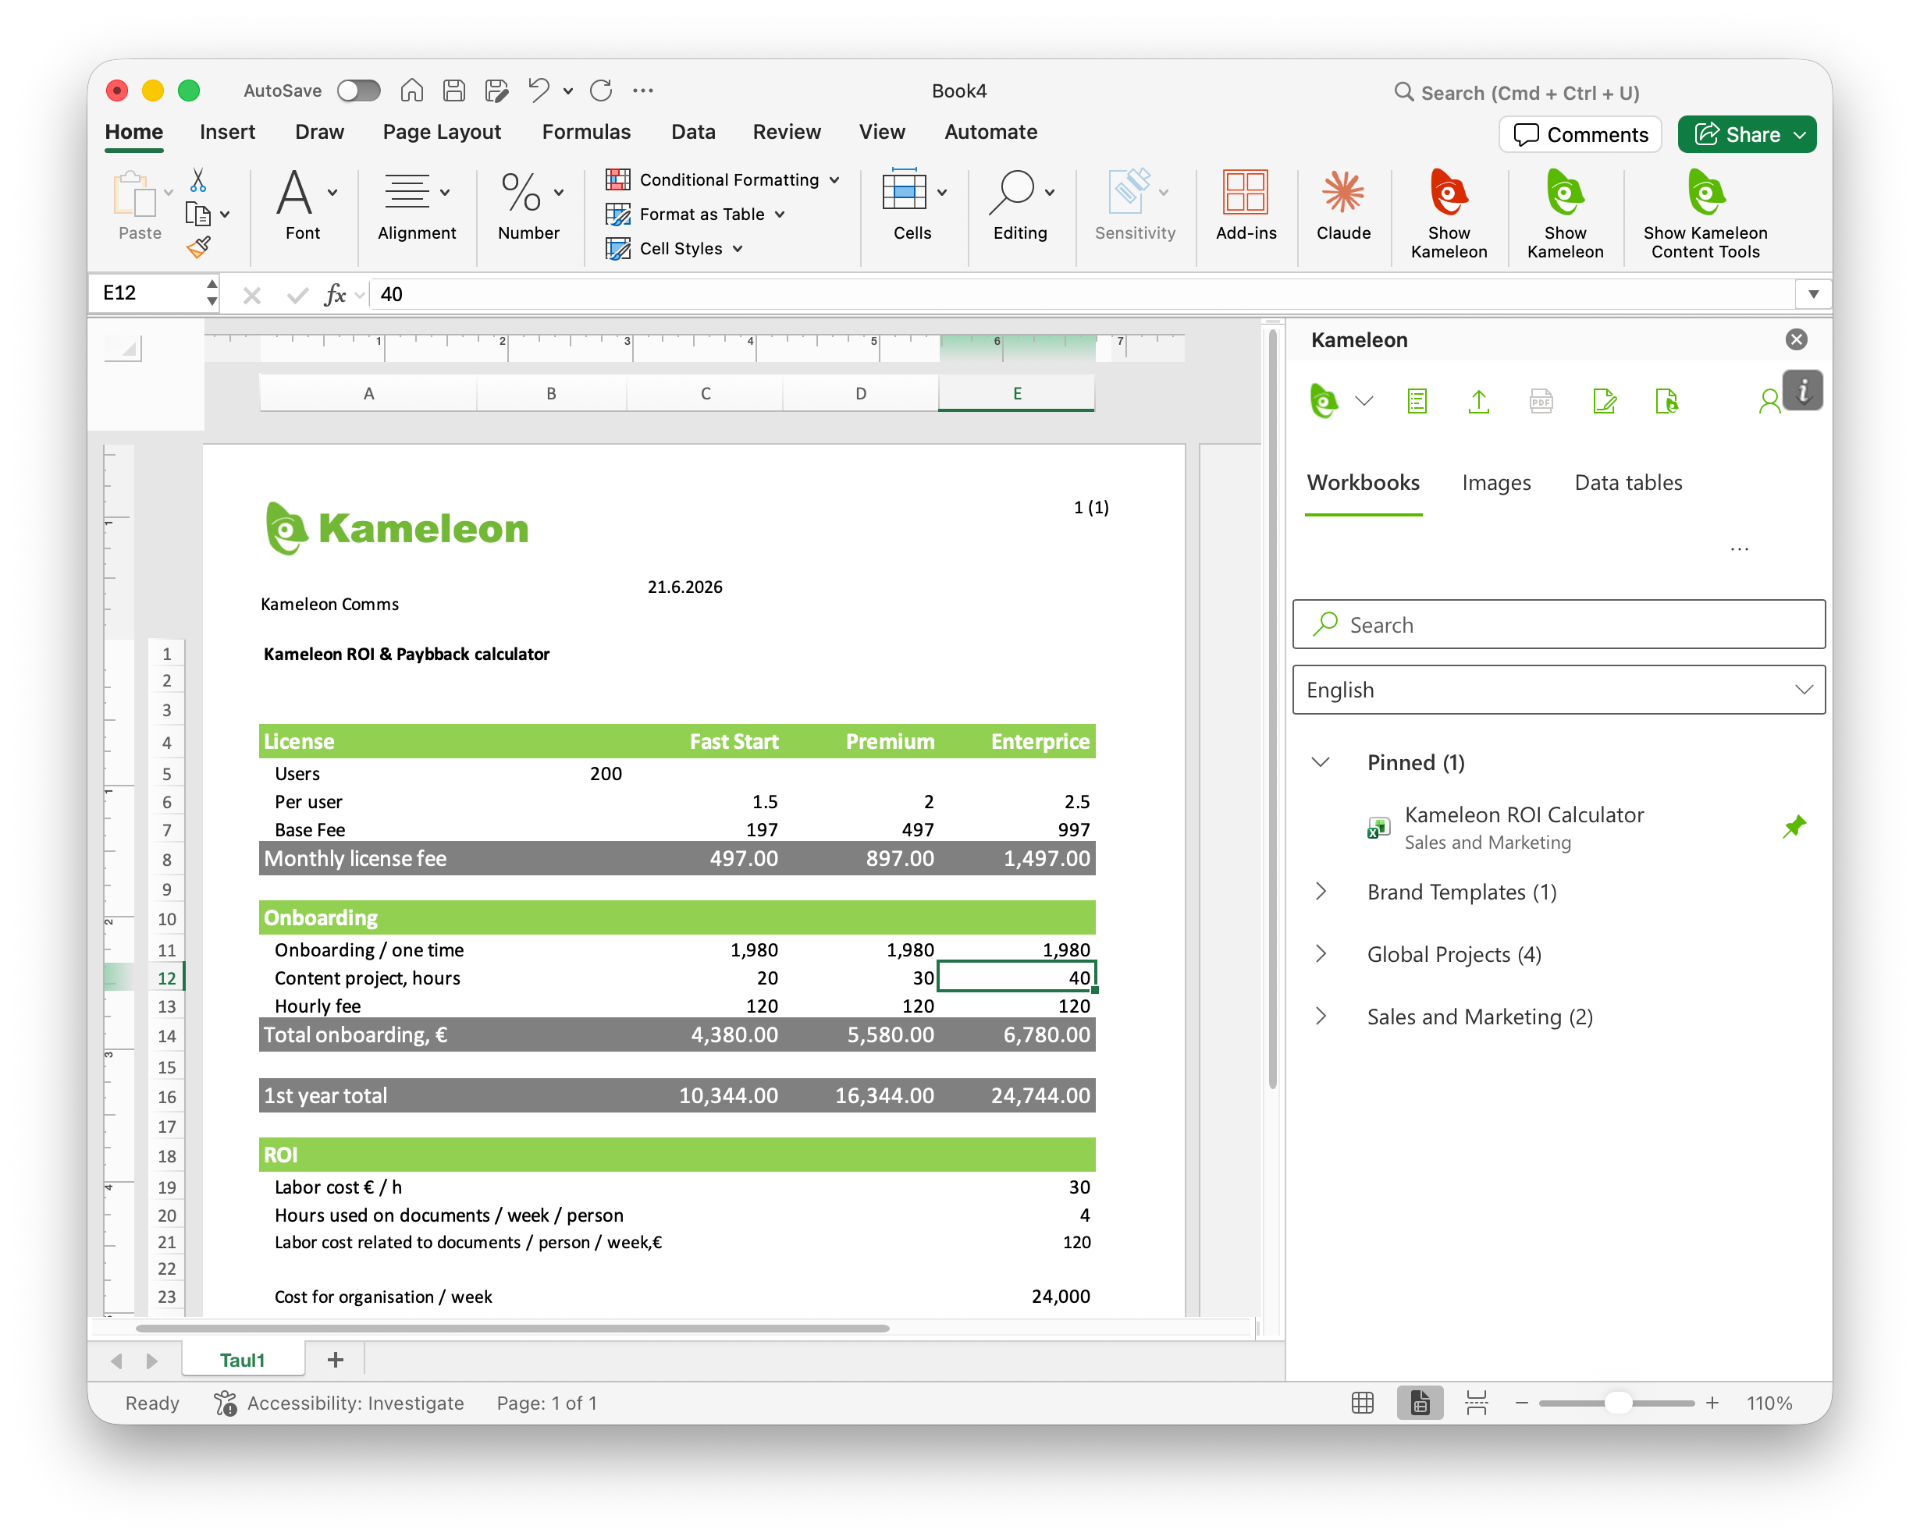This screenshot has width=1920, height=1540.
Task: Click the Kameleon panel document list icon
Action: pos(1416,401)
